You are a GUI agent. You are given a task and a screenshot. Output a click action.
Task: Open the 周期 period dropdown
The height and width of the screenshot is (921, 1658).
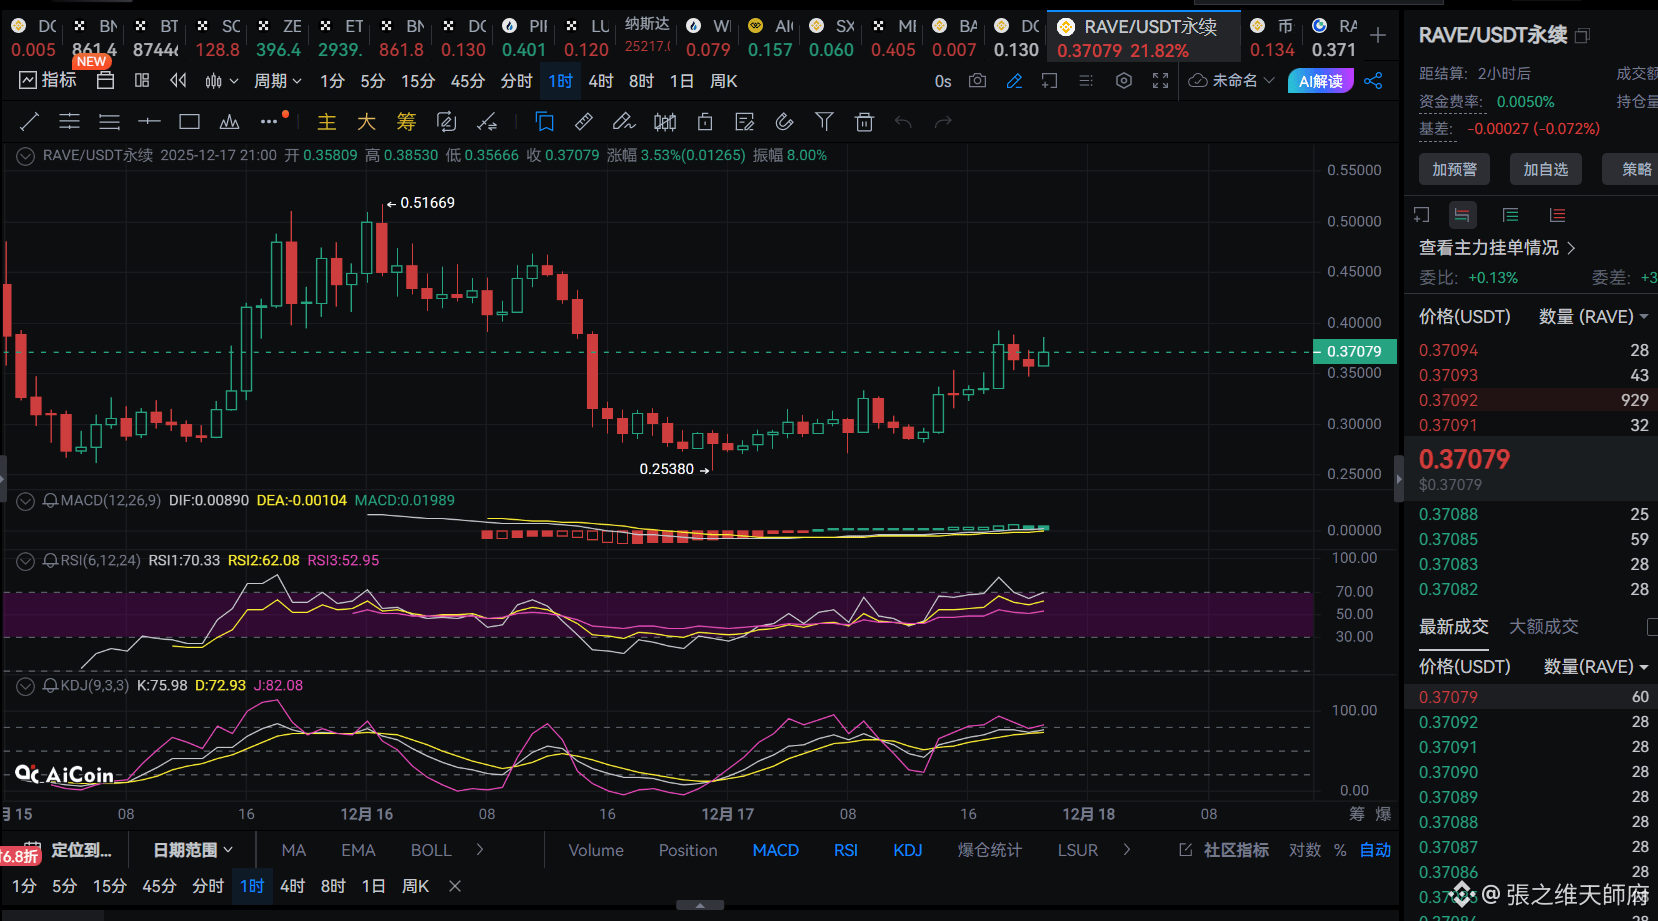click(278, 81)
